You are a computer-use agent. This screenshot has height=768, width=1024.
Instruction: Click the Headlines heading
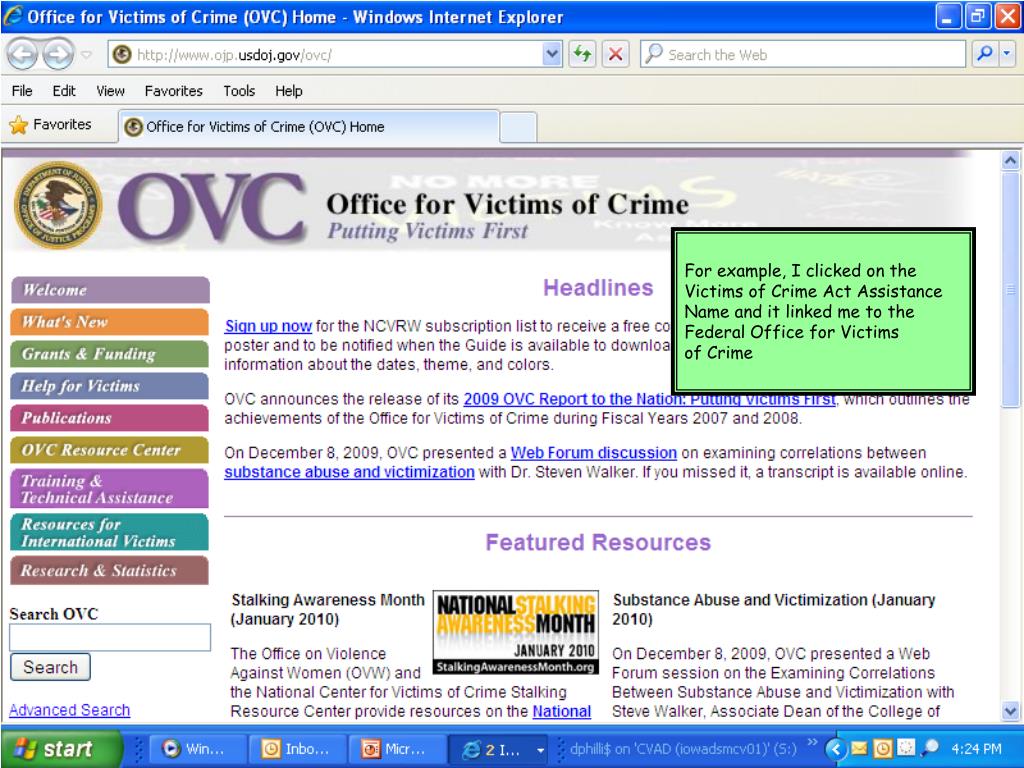[598, 288]
